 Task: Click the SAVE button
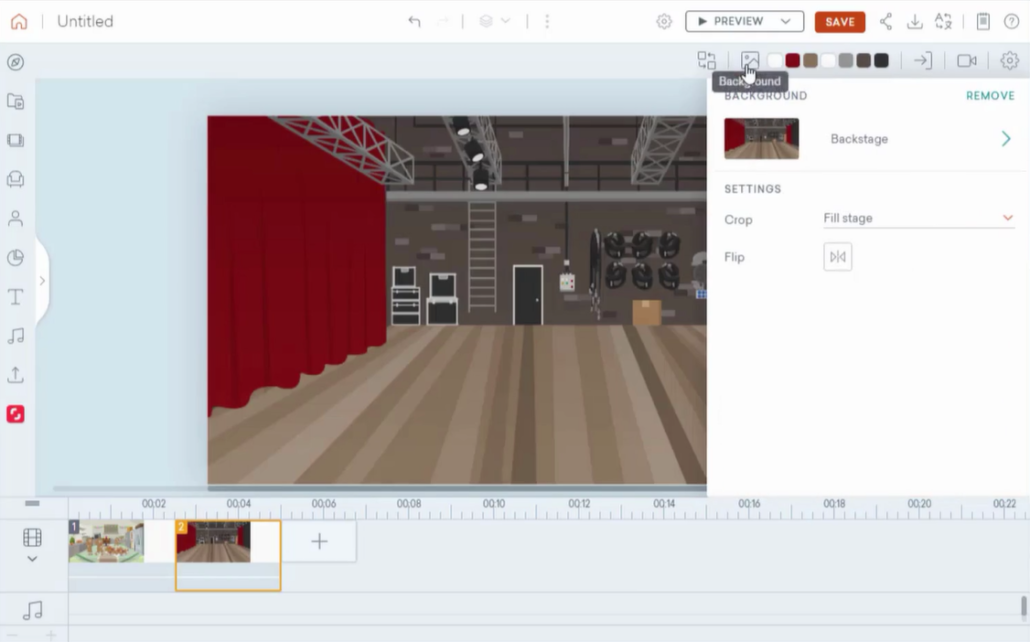pos(839,22)
